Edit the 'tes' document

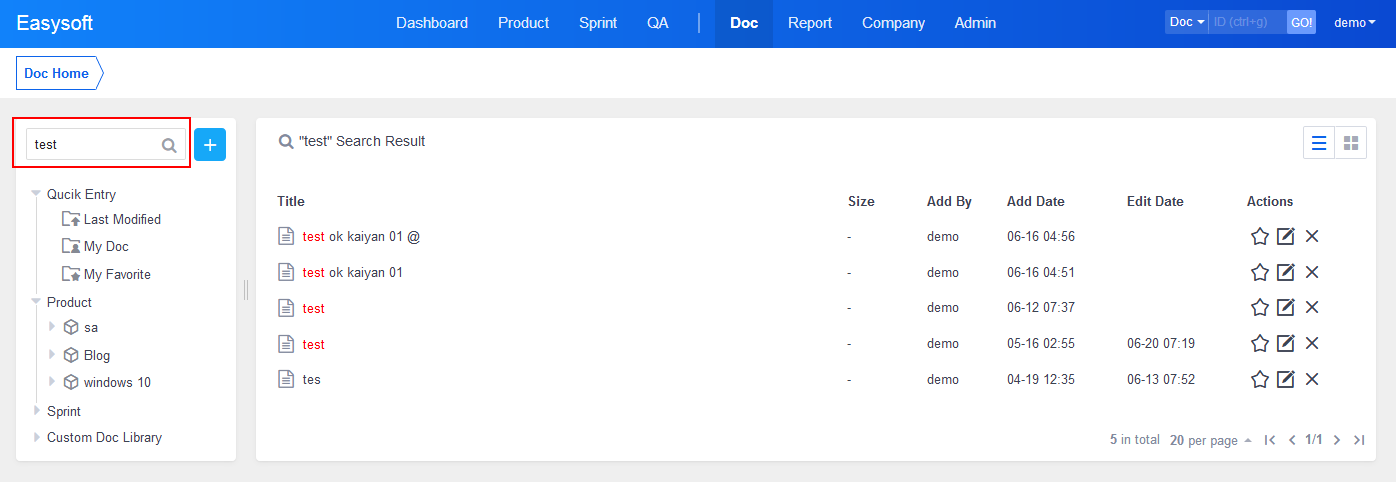point(1286,379)
